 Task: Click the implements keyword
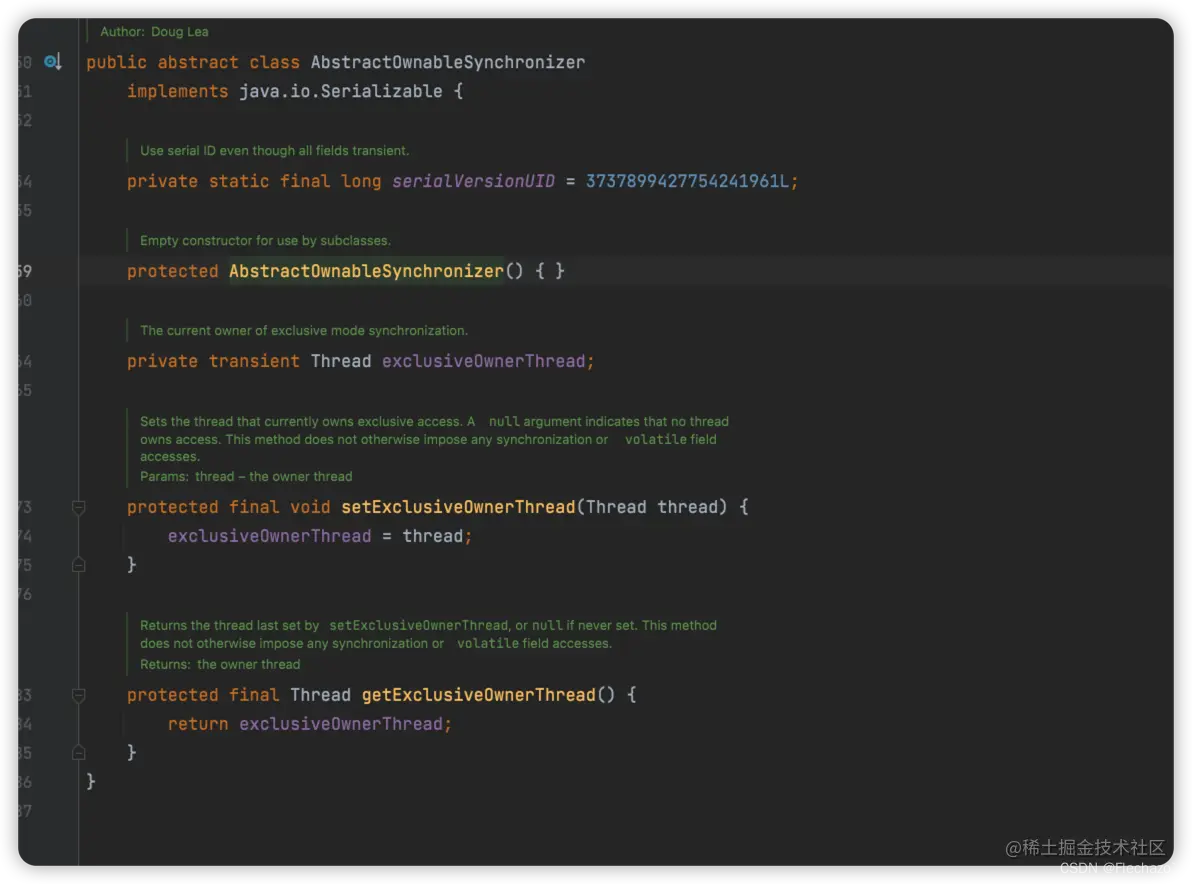[177, 91]
